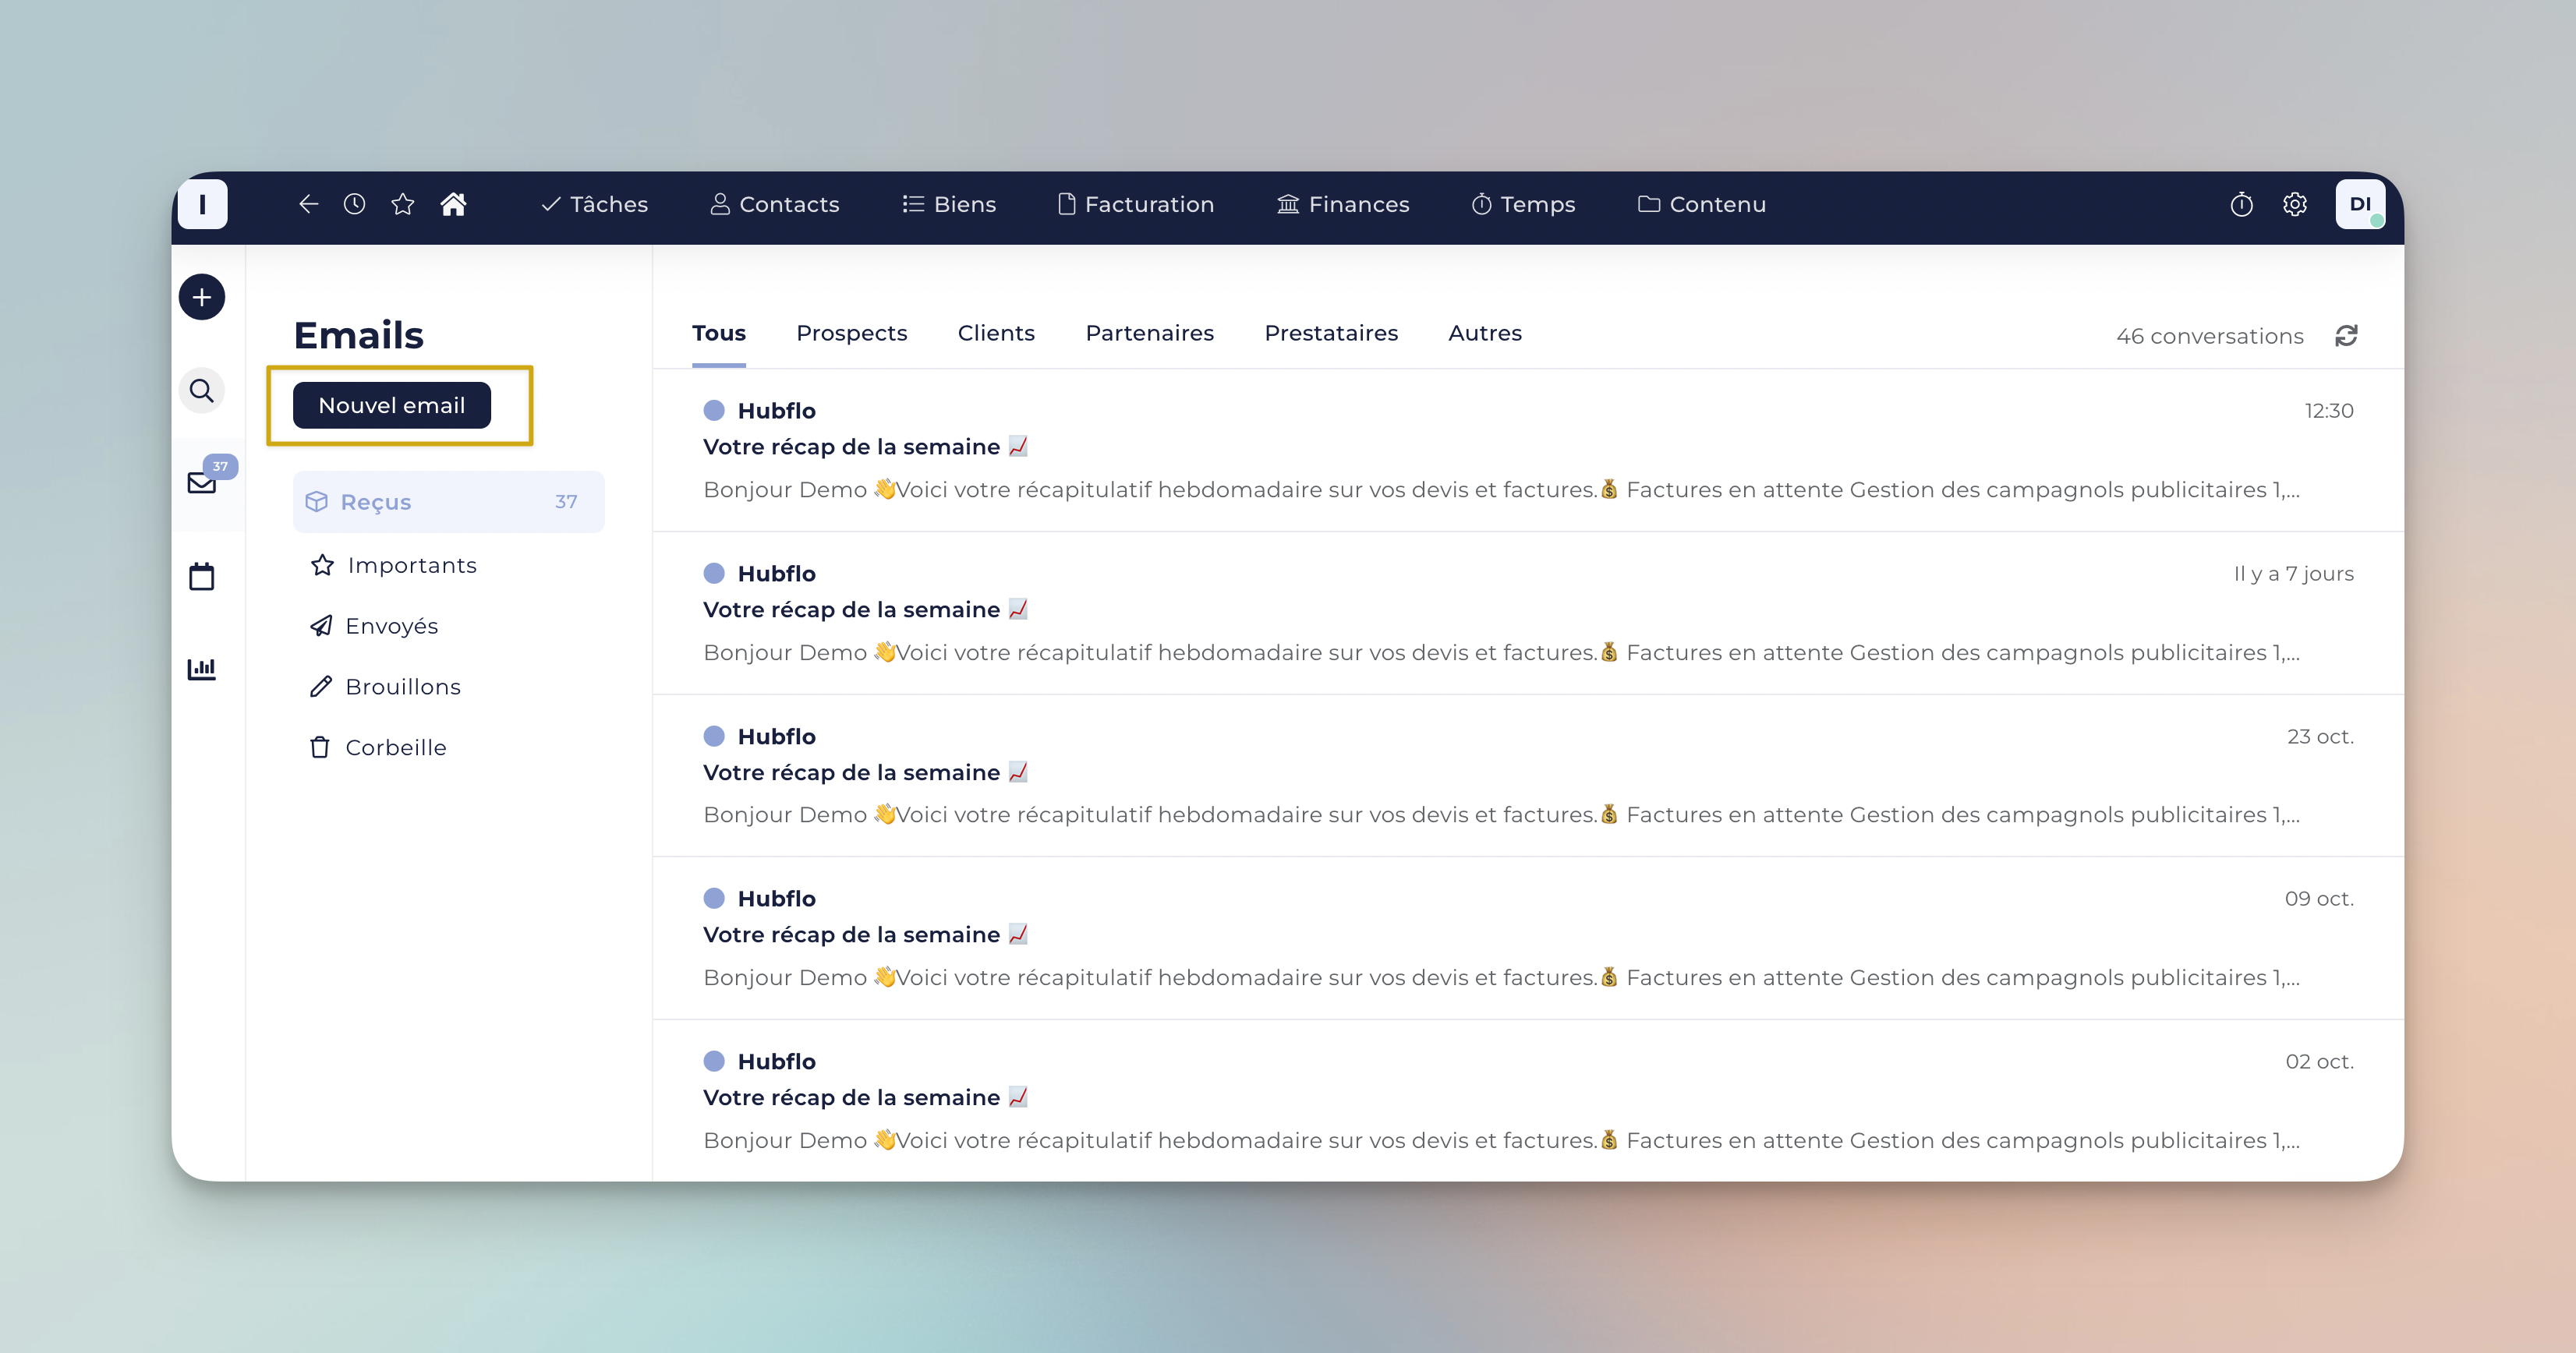Open settings gear icon
The image size is (2576, 1353).
pos(2295,204)
